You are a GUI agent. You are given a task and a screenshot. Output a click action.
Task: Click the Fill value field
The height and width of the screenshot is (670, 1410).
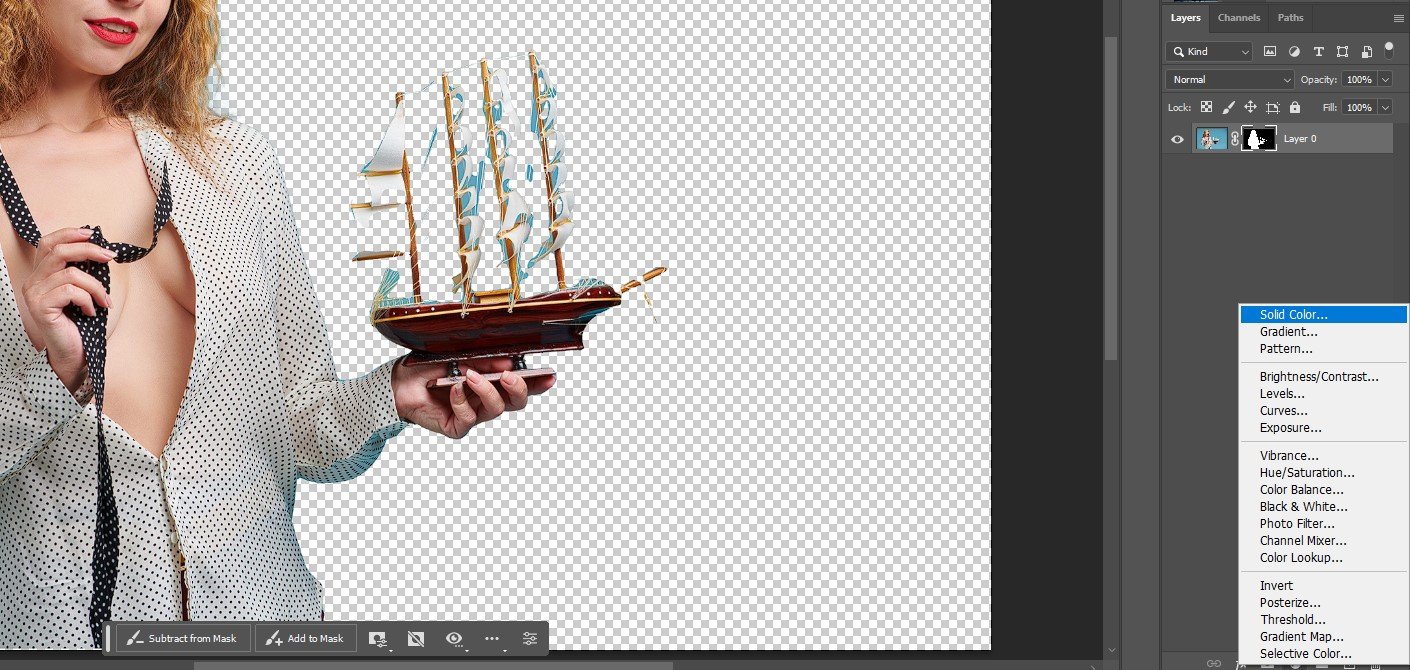pos(1359,107)
